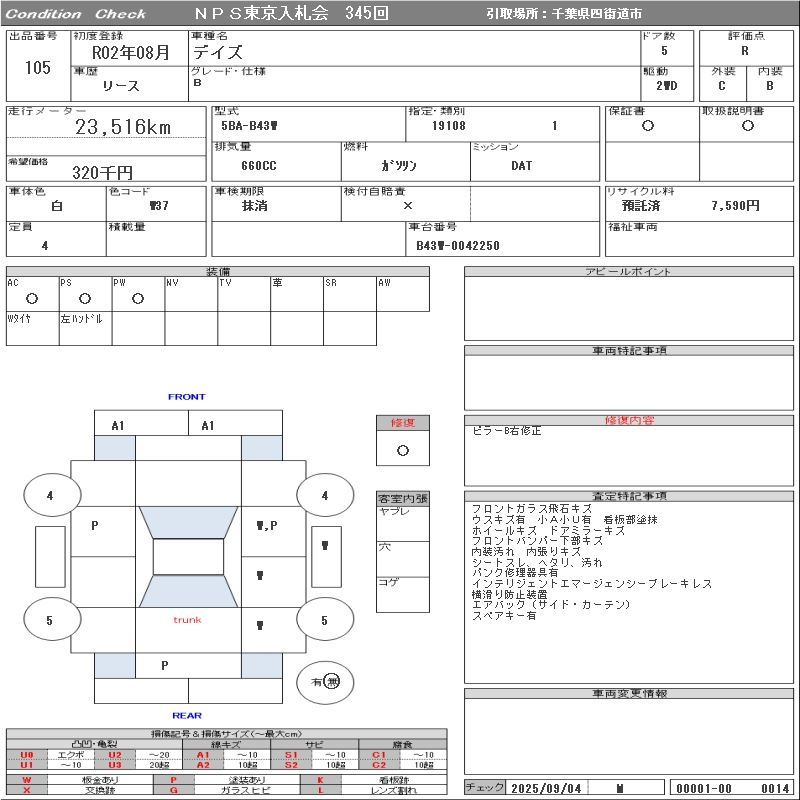
Task: Select the コゲ cell under 客室内張
Action: (403, 594)
